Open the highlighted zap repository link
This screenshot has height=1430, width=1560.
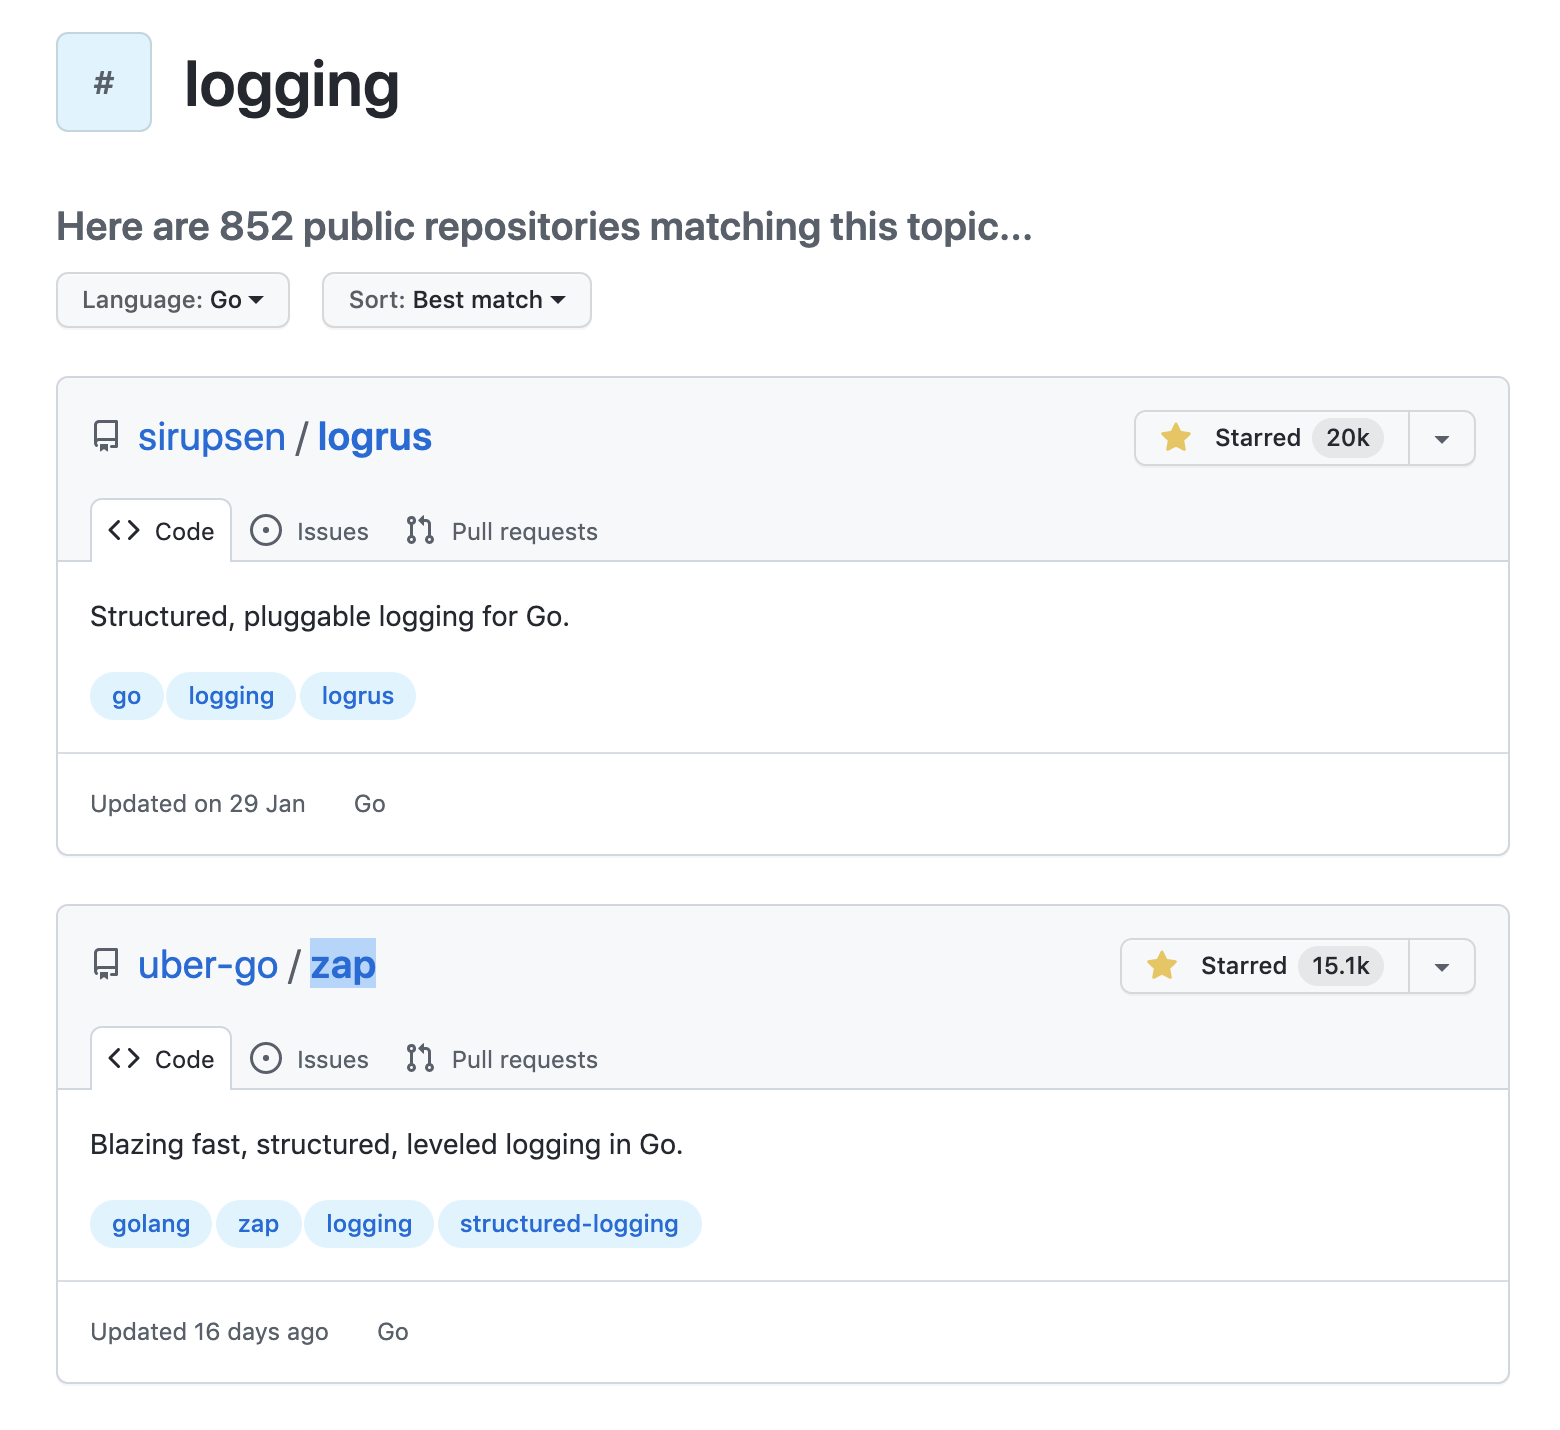point(343,965)
